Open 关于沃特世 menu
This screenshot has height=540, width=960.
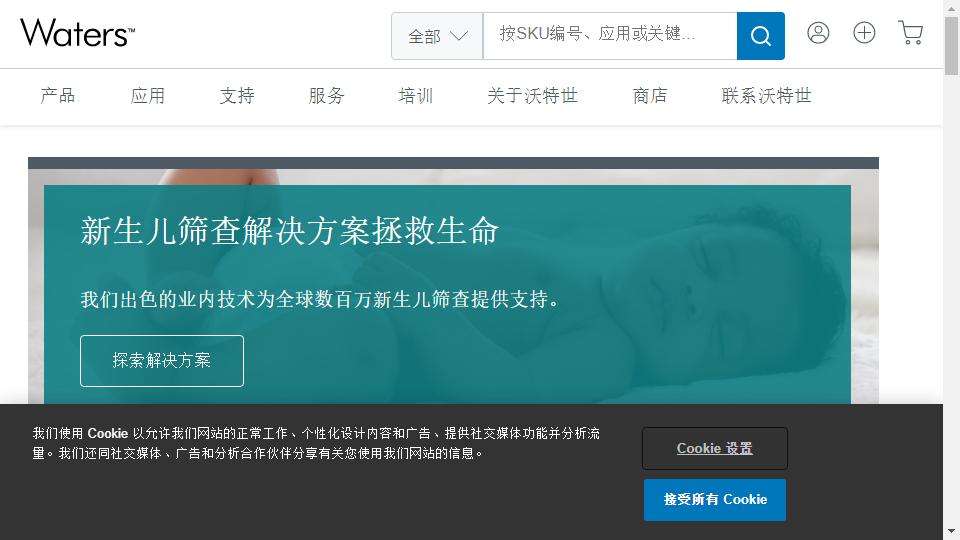(532, 96)
